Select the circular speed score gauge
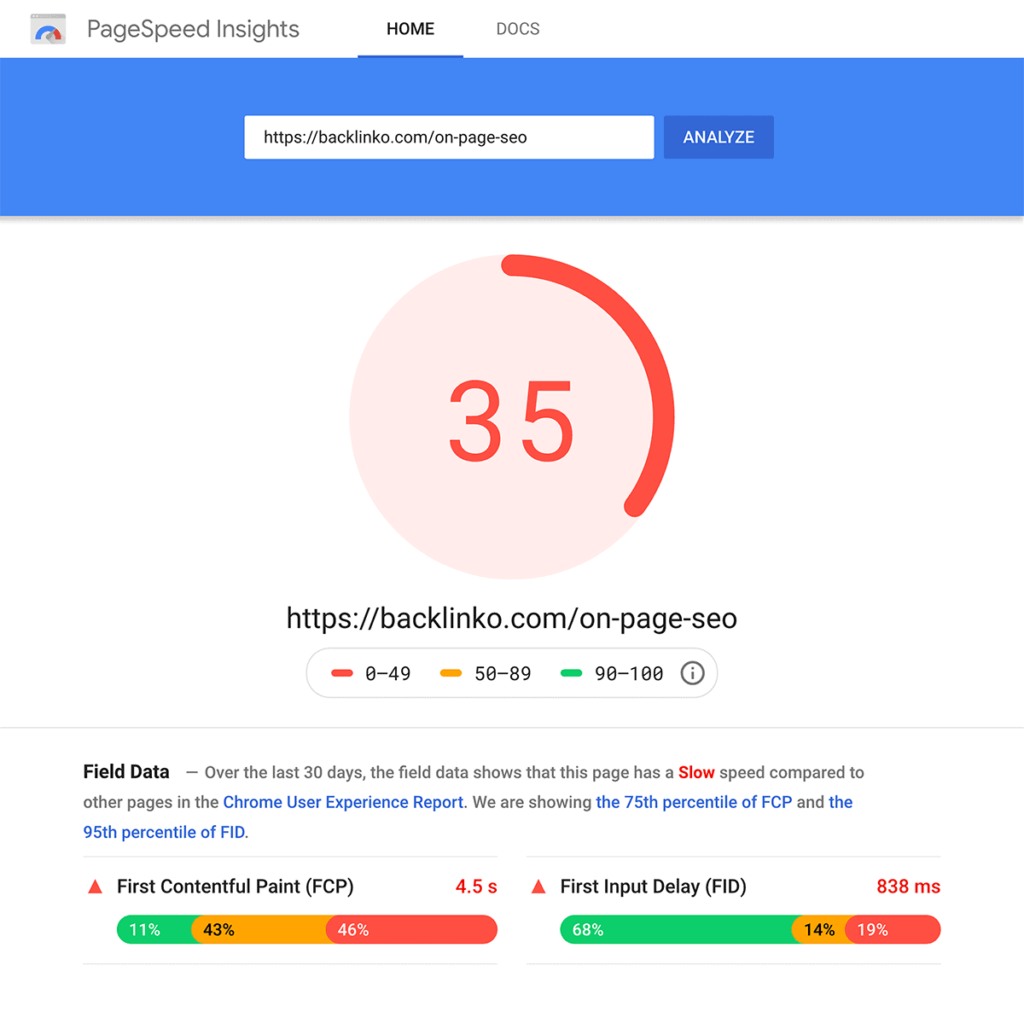The image size is (1024, 1035). [x=511, y=418]
